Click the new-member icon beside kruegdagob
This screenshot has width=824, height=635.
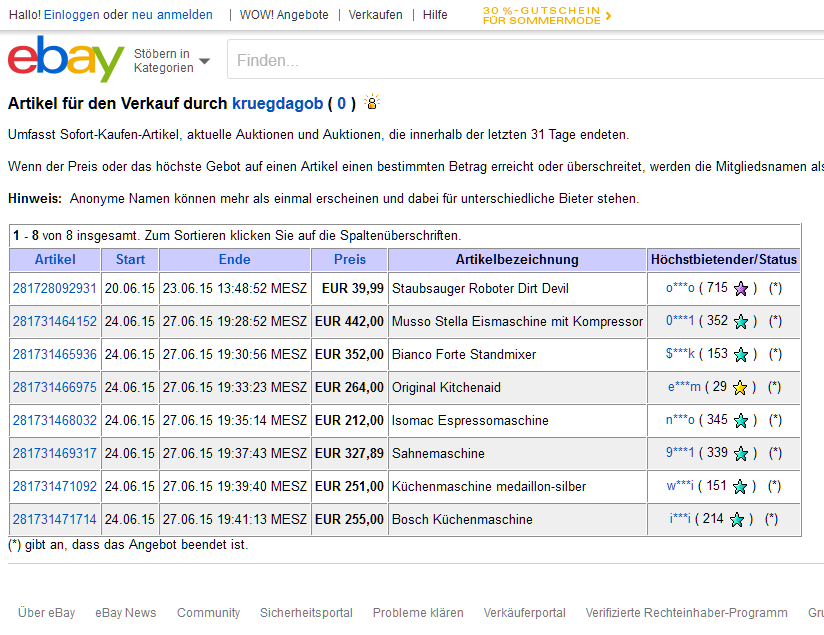[x=372, y=103]
